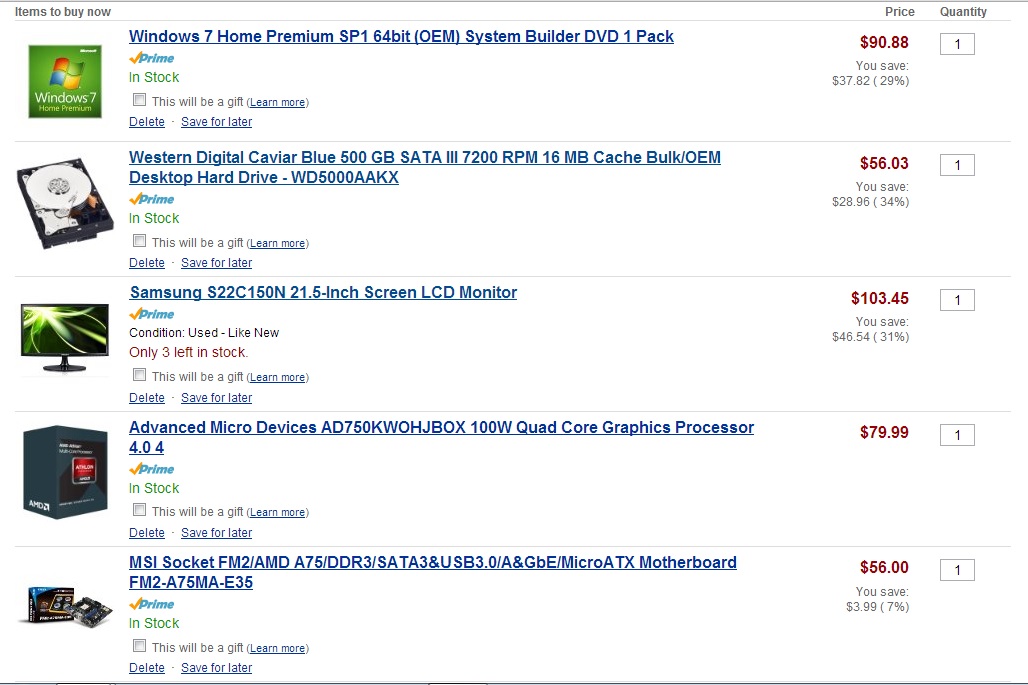
Task: Click the Windows 7 Home Premium product image
Action: click(x=65, y=81)
